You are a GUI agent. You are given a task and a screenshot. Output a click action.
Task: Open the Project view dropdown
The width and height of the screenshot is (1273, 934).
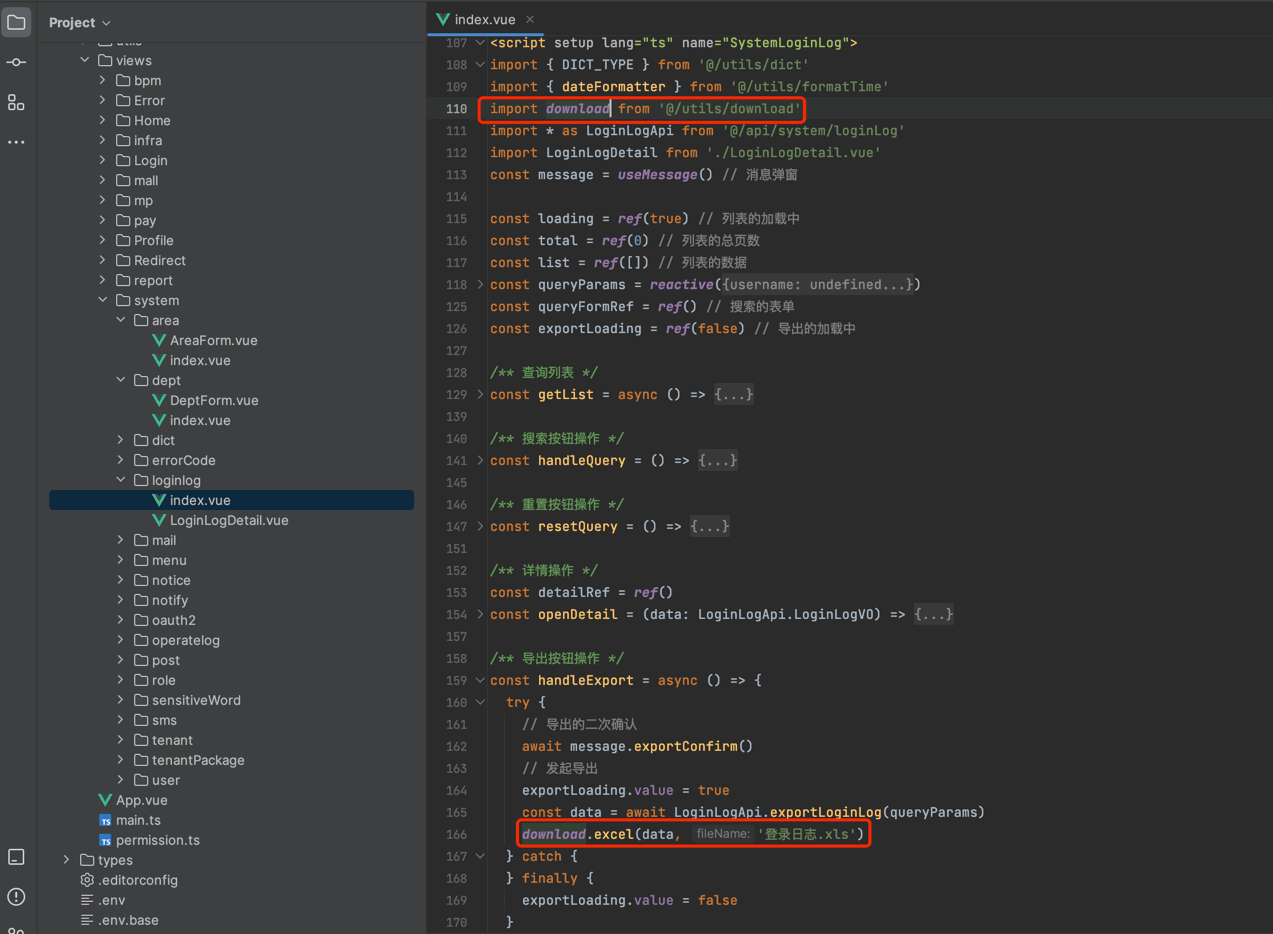tap(80, 22)
